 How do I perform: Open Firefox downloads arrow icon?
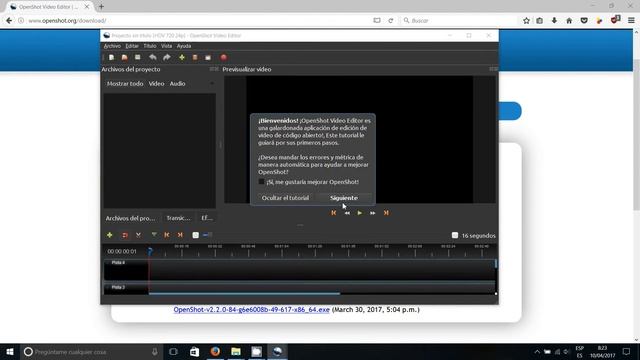tap(554, 20)
